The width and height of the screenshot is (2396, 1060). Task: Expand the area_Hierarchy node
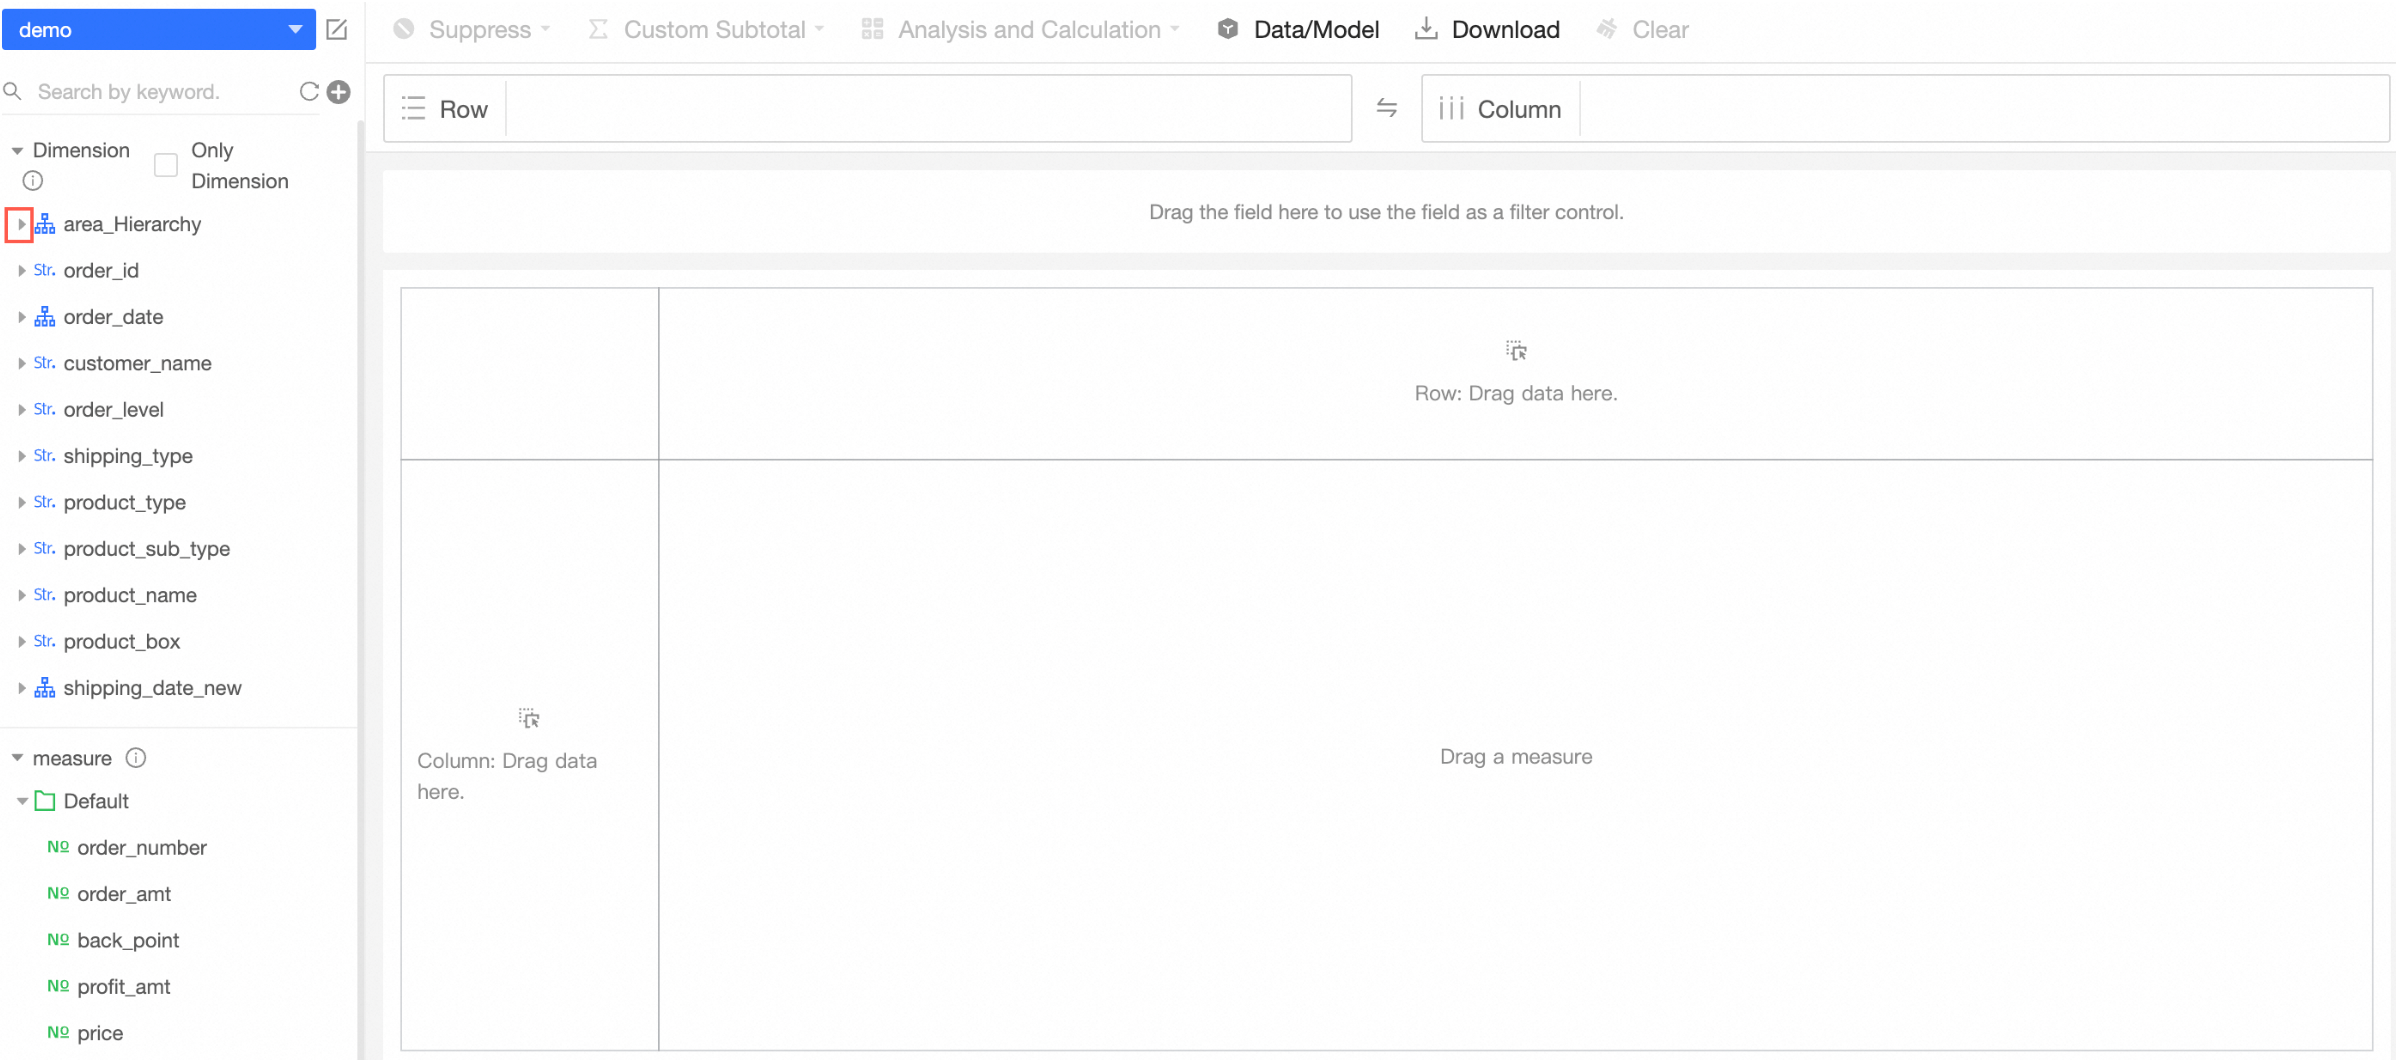20,225
